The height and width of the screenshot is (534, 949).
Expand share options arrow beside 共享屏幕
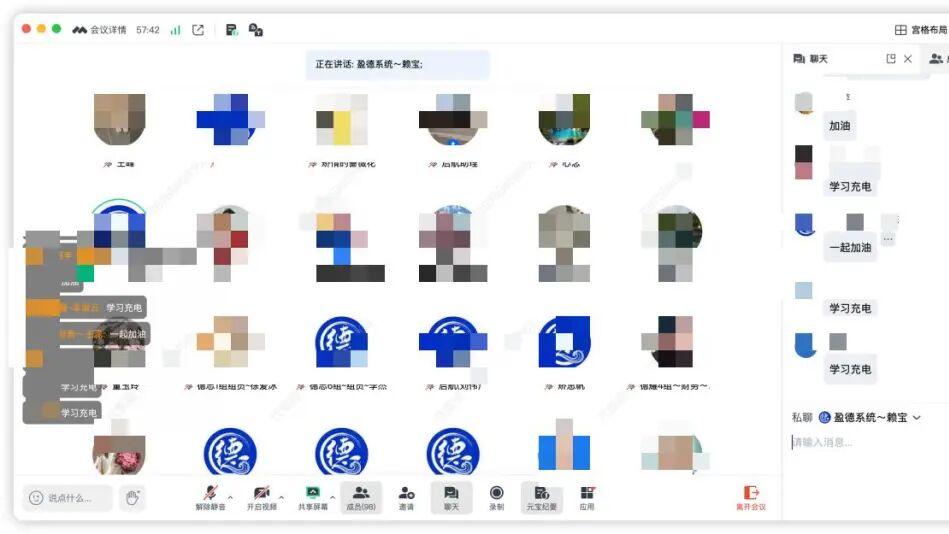[333, 498]
